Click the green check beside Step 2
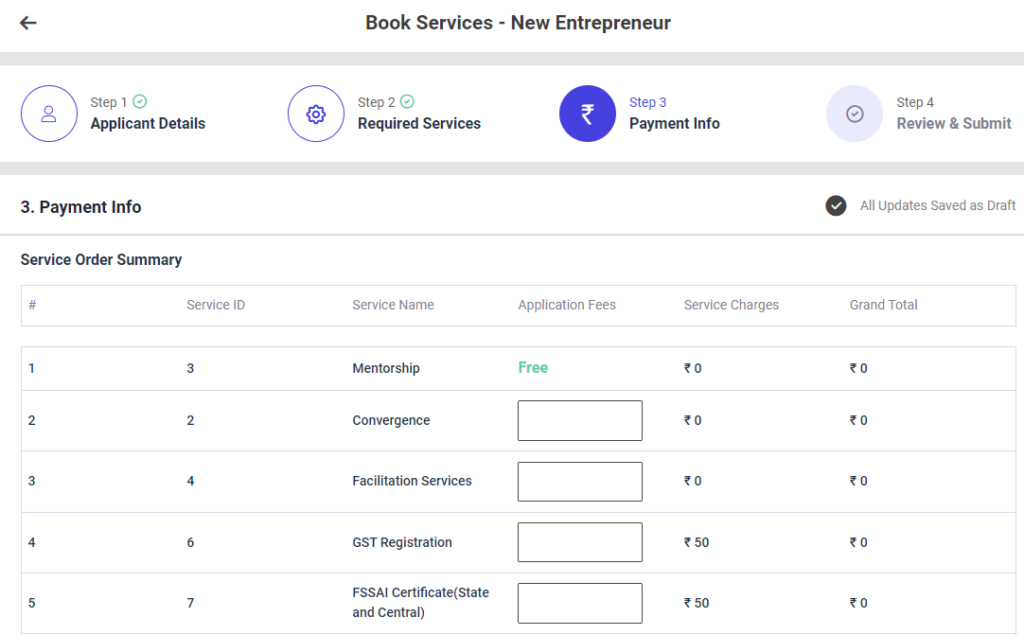The height and width of the screenshot is (635, 1024). [x=407, y=102]
